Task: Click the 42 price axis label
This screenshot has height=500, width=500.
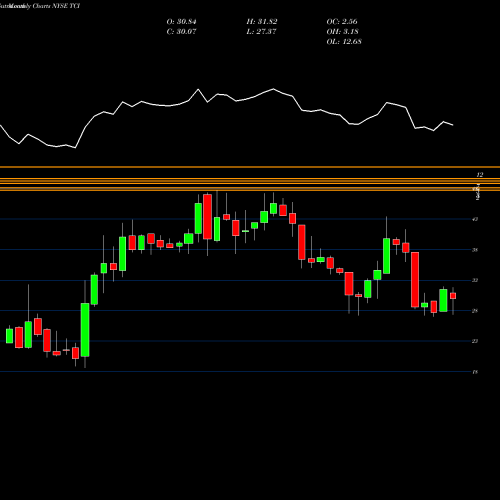Action: (475, 219)
